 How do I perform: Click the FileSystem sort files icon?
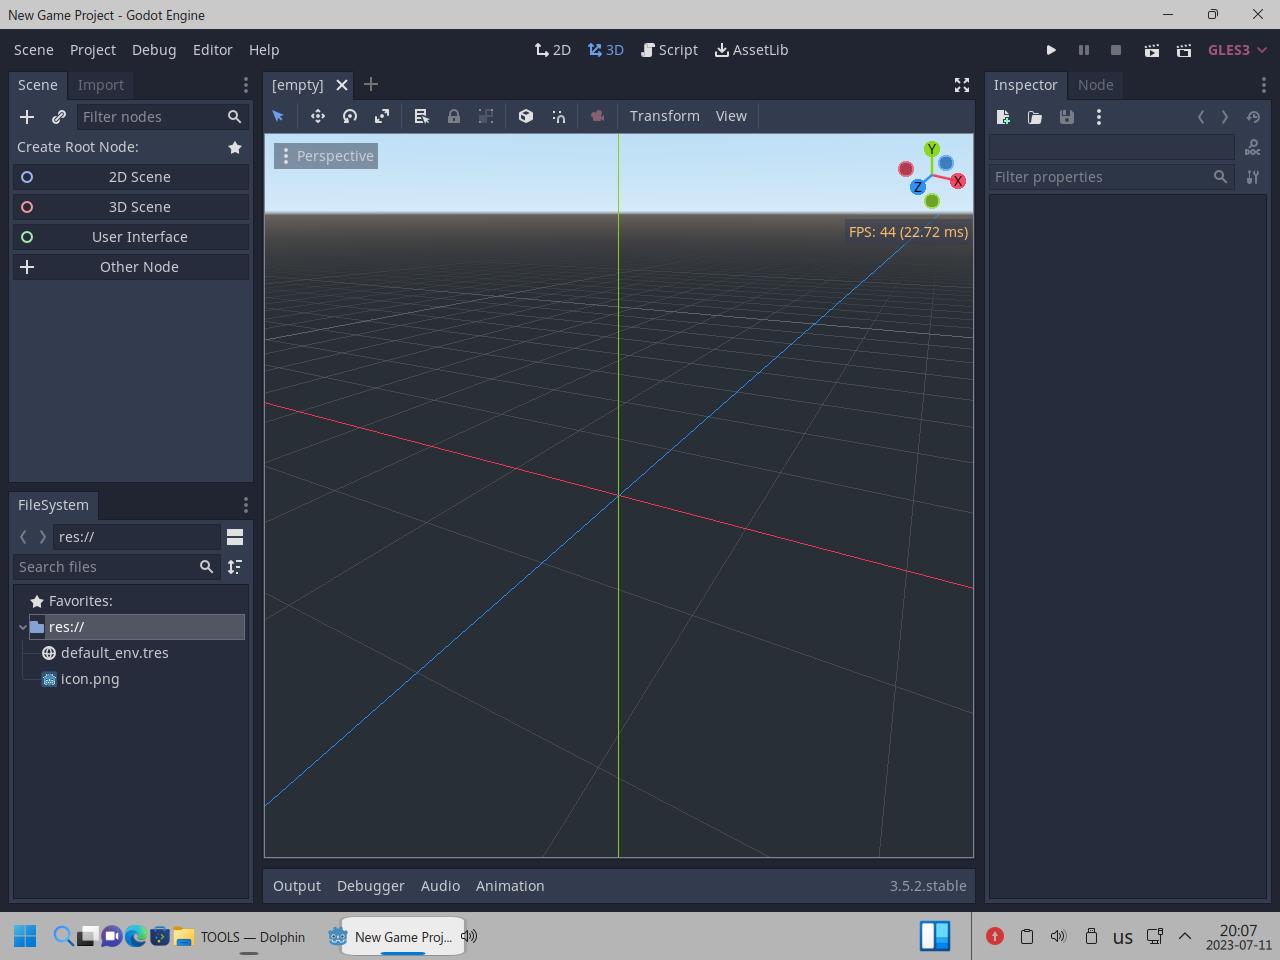tap(235, 567)
